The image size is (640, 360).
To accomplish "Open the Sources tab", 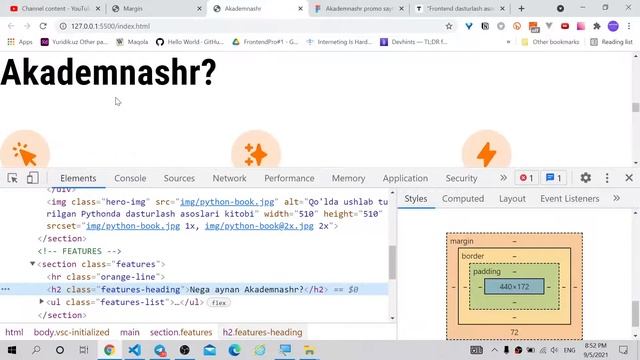I will (x=179, y=178).
